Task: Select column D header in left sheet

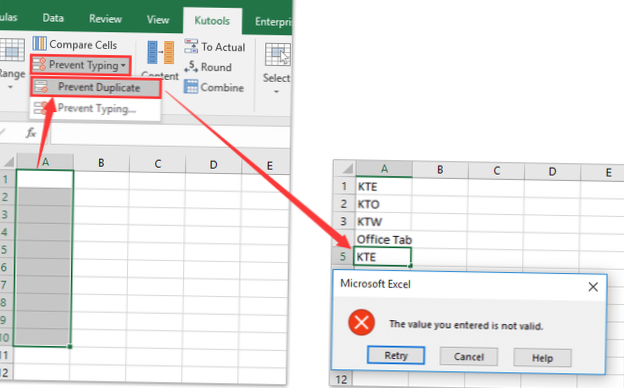Action: point(213,164)
